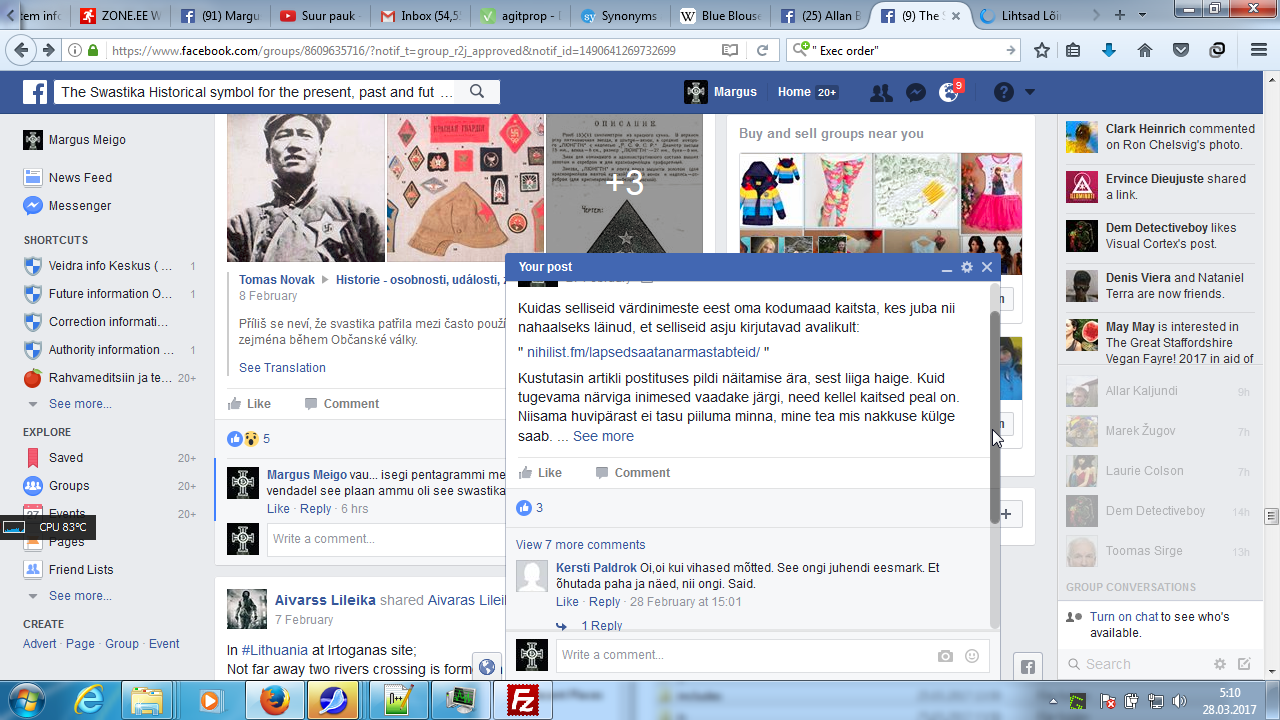Open Friend Requests icon in header

click(x=881, y=93)
